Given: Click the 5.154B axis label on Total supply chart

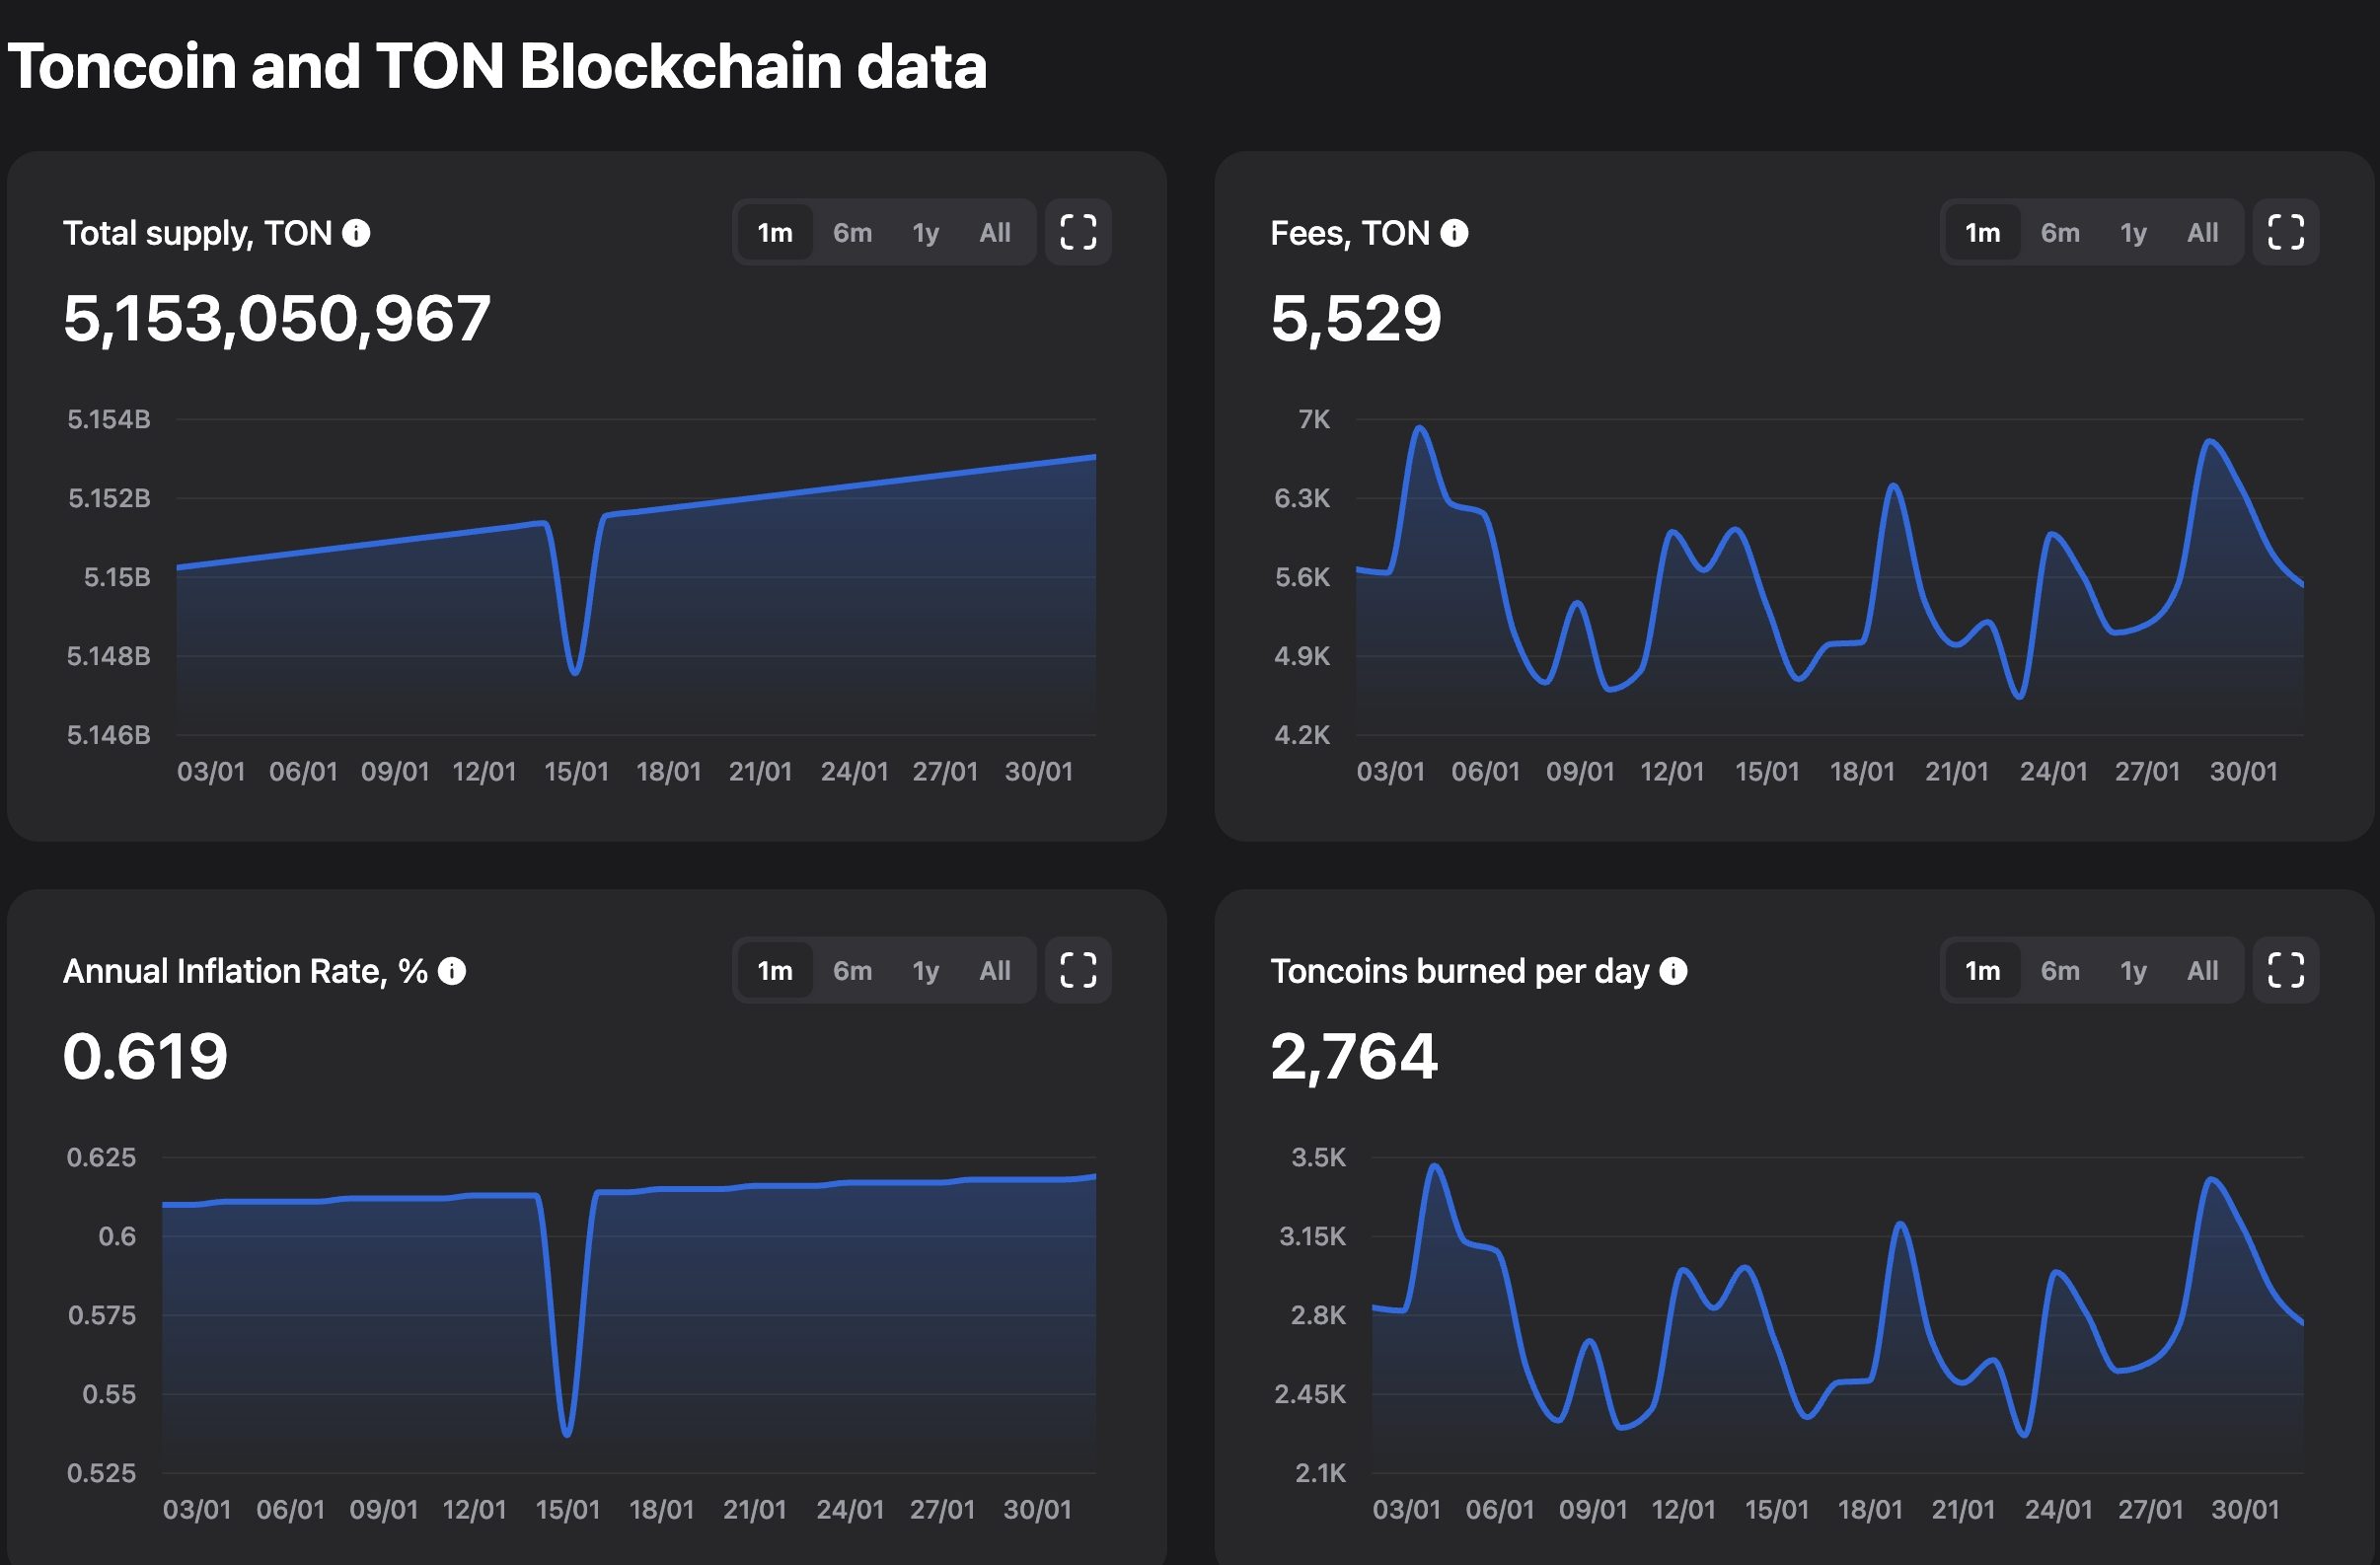Looking at the screenshot, I should click(x=109, y=419).
